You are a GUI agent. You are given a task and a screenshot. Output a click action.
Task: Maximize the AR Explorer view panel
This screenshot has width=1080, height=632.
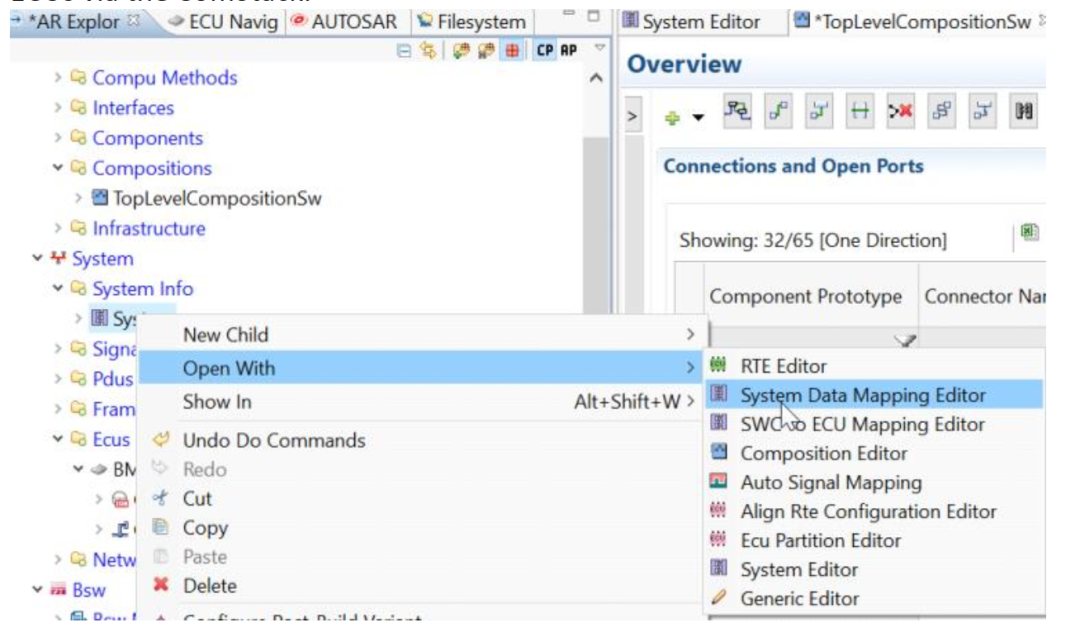tap(593, 15)
